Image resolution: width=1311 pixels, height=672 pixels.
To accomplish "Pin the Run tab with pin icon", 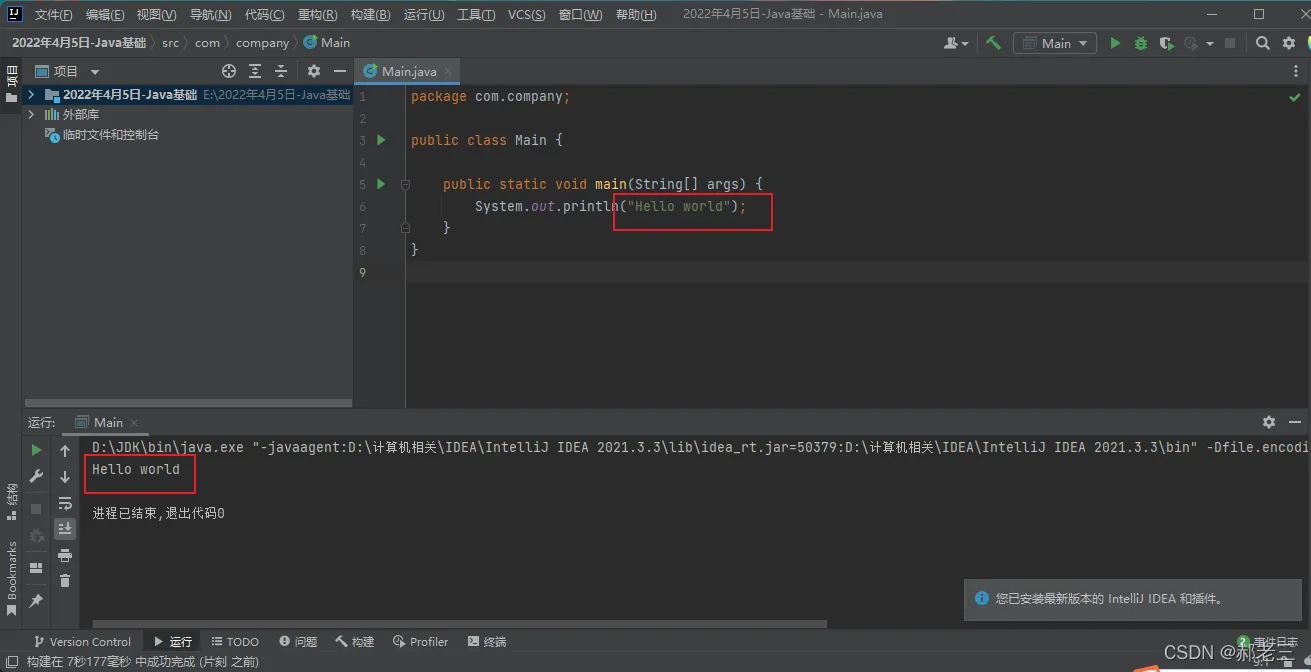I will pyautogui.click(x=36, y=600).
